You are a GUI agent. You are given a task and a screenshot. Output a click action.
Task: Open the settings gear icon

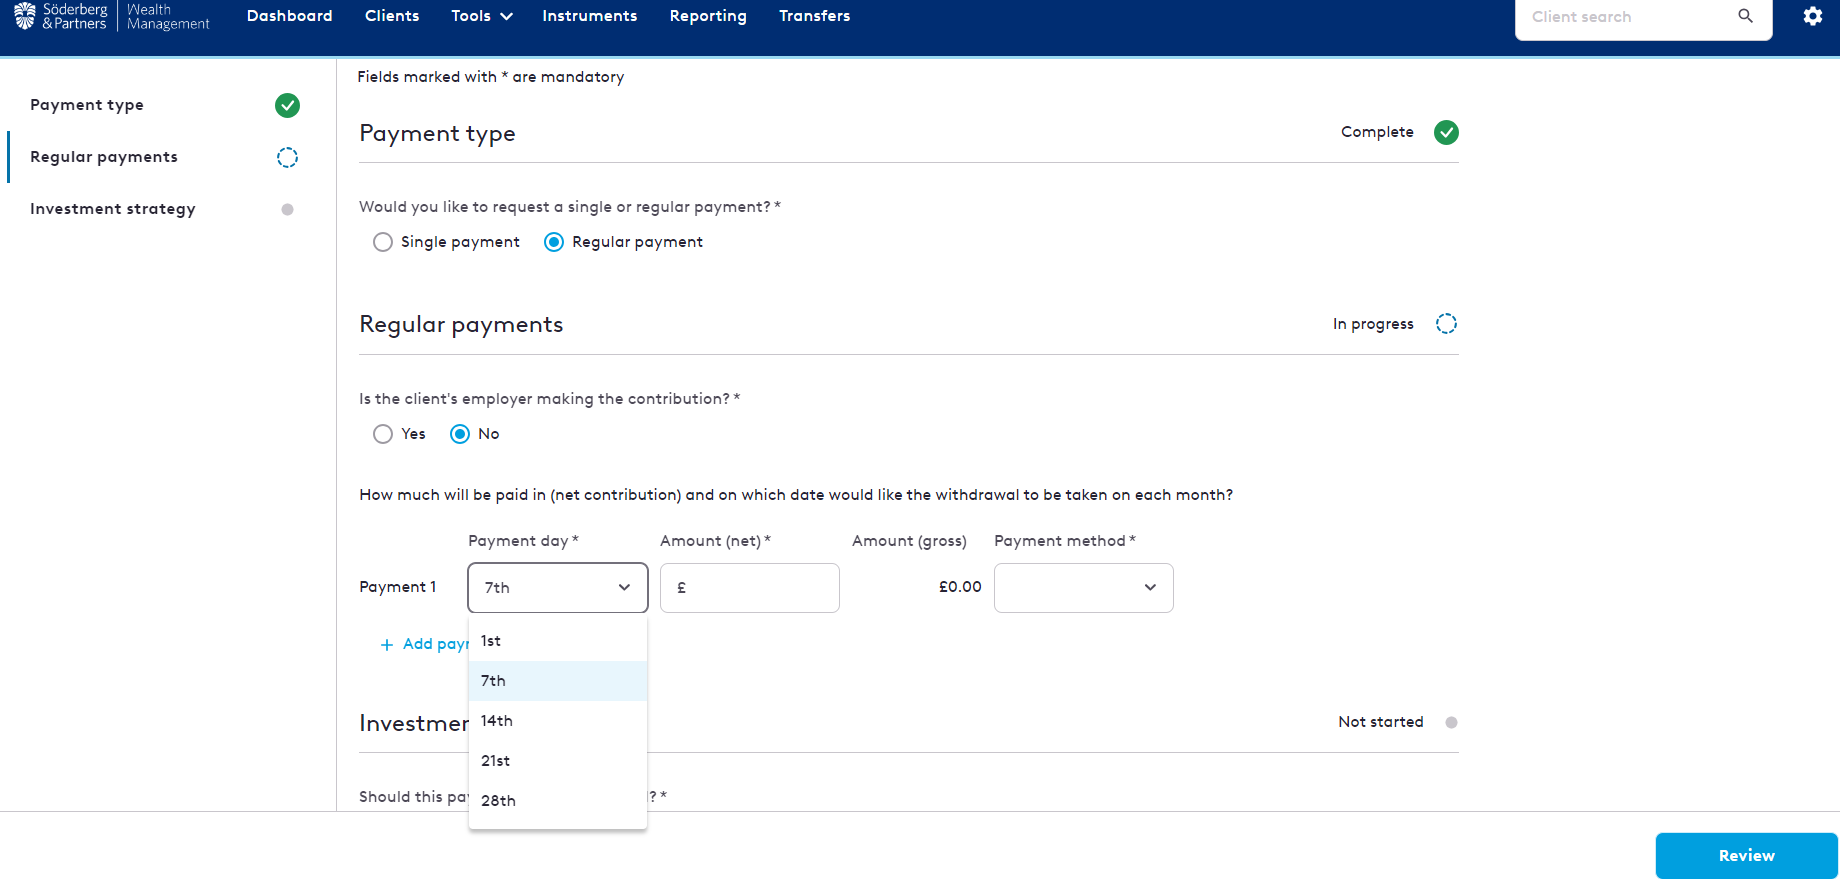point(1812,16)
